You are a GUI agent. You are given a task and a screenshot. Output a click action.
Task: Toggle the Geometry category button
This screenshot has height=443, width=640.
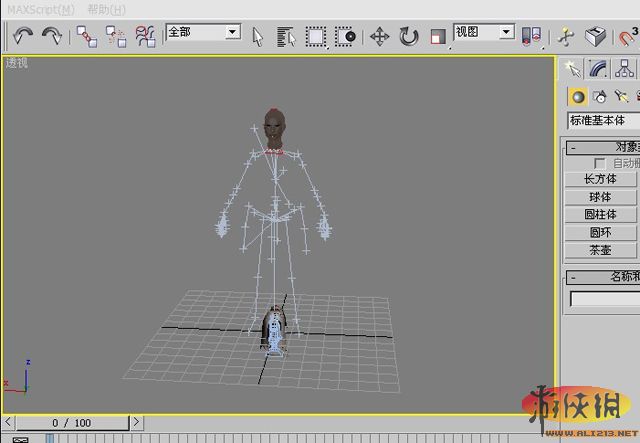578,96
